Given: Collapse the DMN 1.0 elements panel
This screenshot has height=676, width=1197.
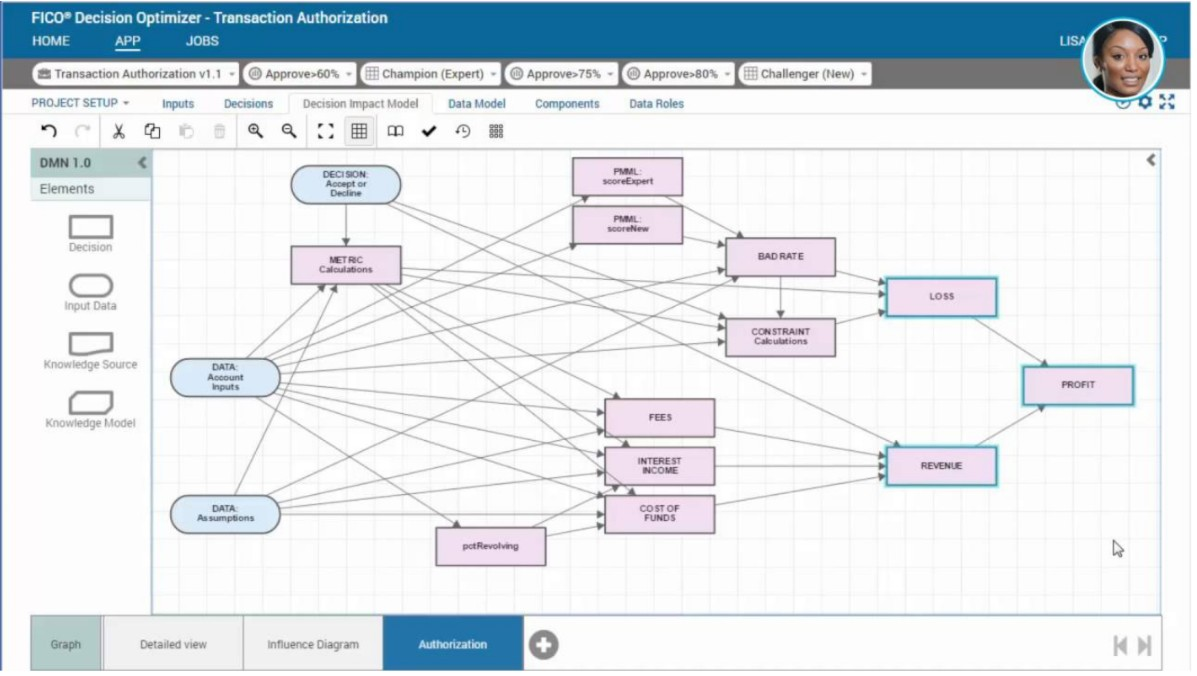Looking at the screenshot, I should [142, 163].
